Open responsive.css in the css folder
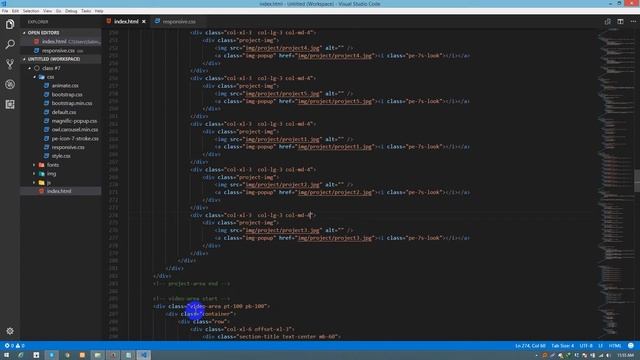Image resolution: width=640 pixels, height=360 pixels. click(68, 147)
